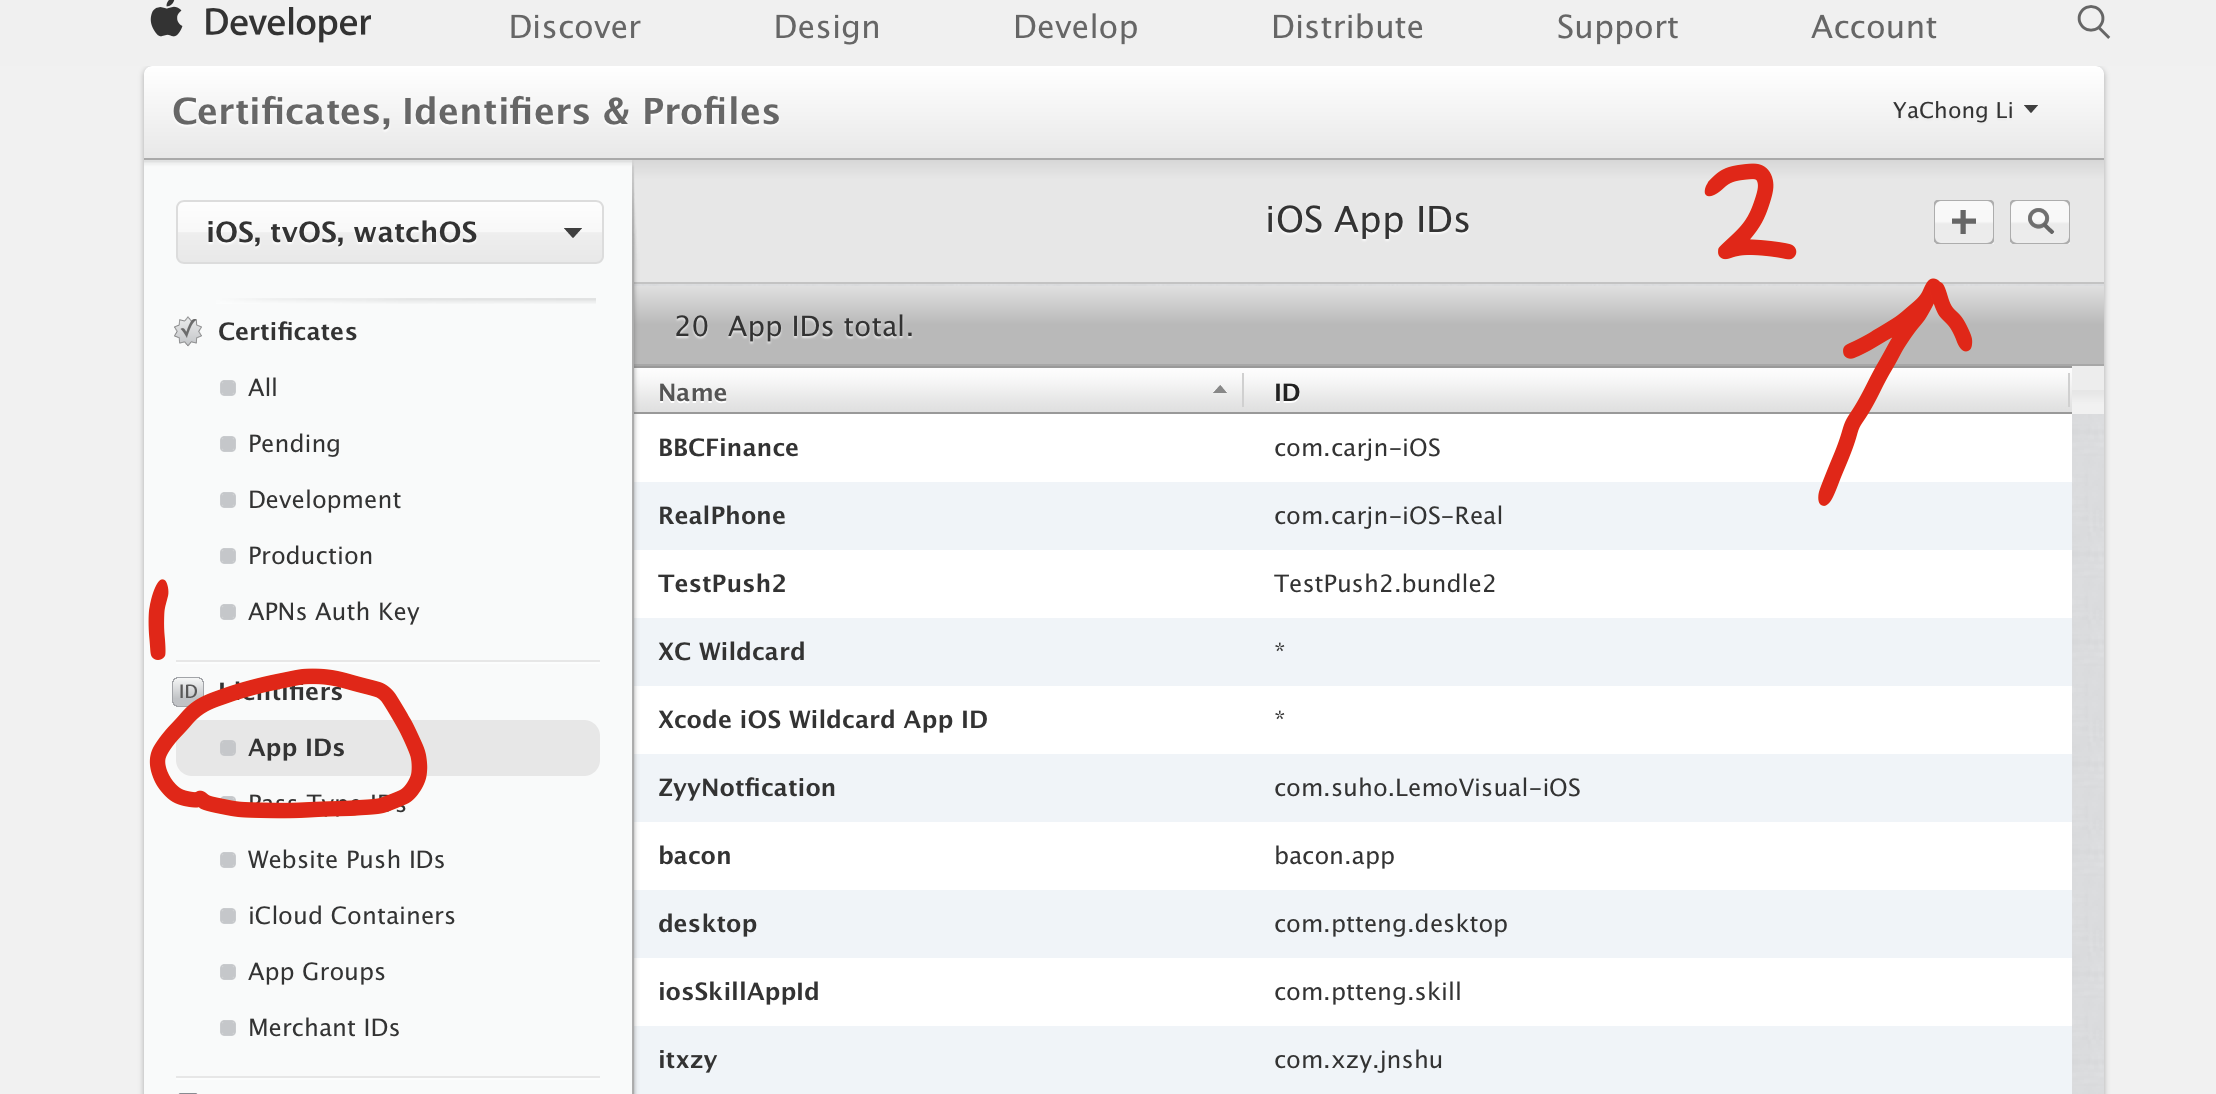Select iCloud Containers in sidebar
The width and height of the screenshot is (2216, 1094).
(350, 916)
